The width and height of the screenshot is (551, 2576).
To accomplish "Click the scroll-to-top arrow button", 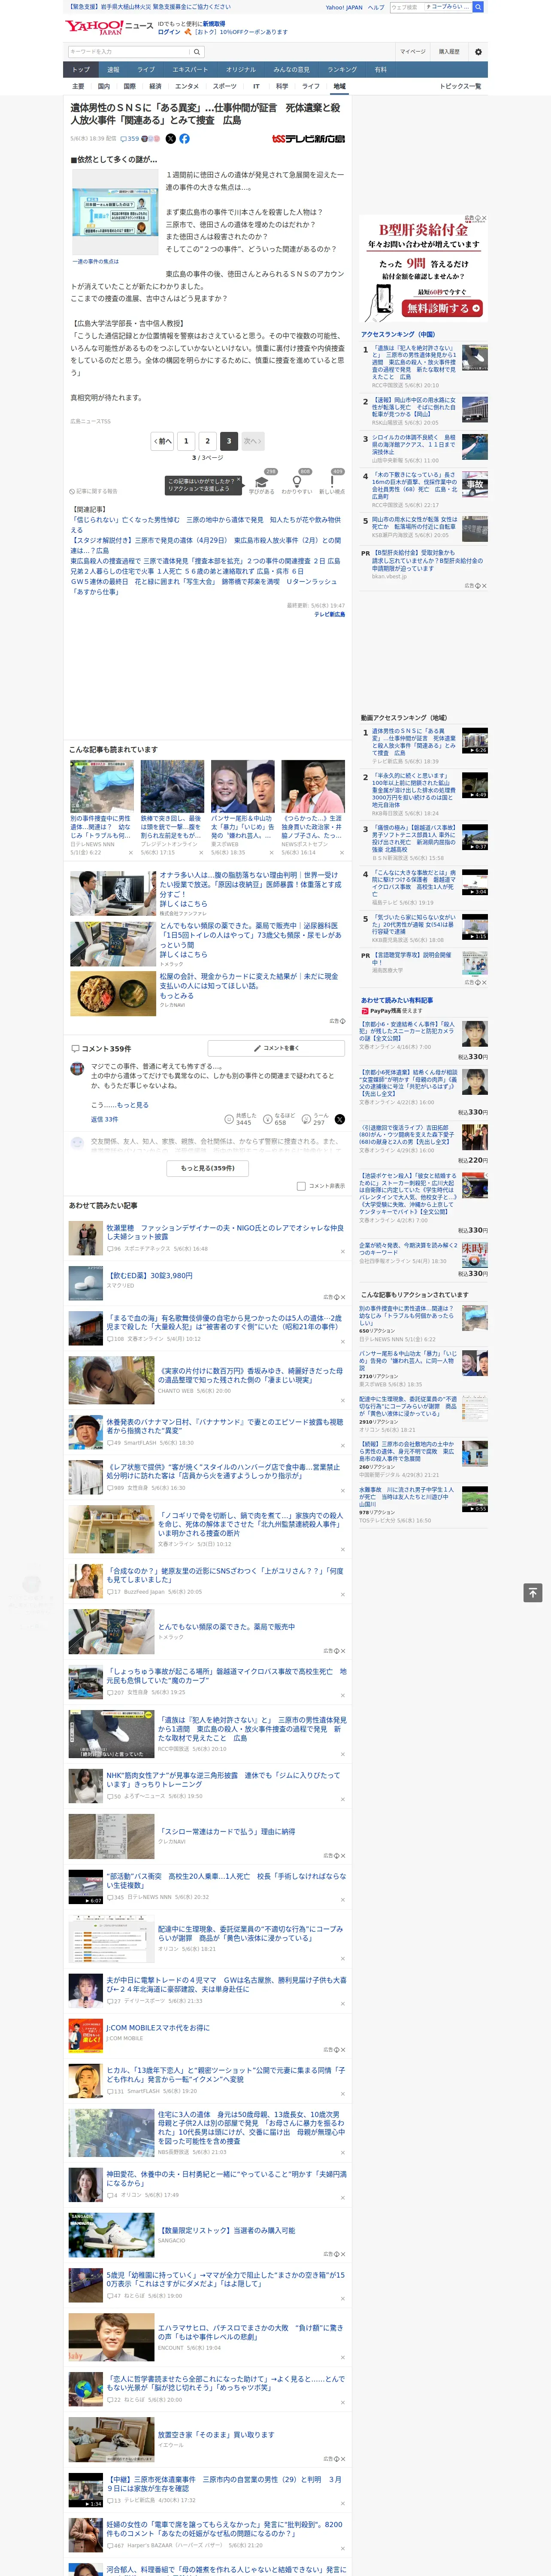I will click(533, 1592).
